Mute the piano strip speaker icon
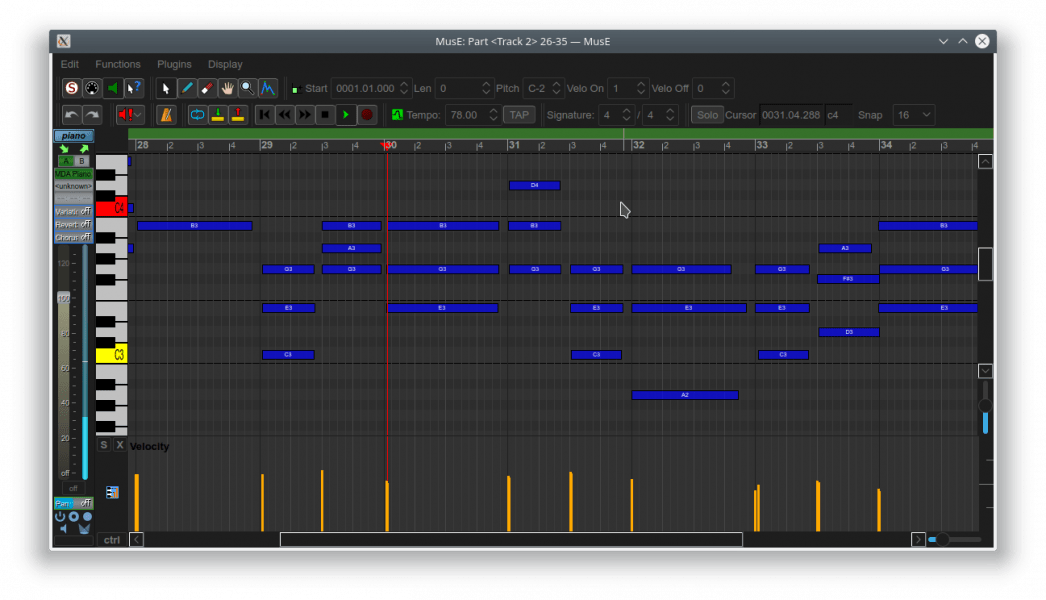This screenshot has width=1046, height=600. [63, 529]
